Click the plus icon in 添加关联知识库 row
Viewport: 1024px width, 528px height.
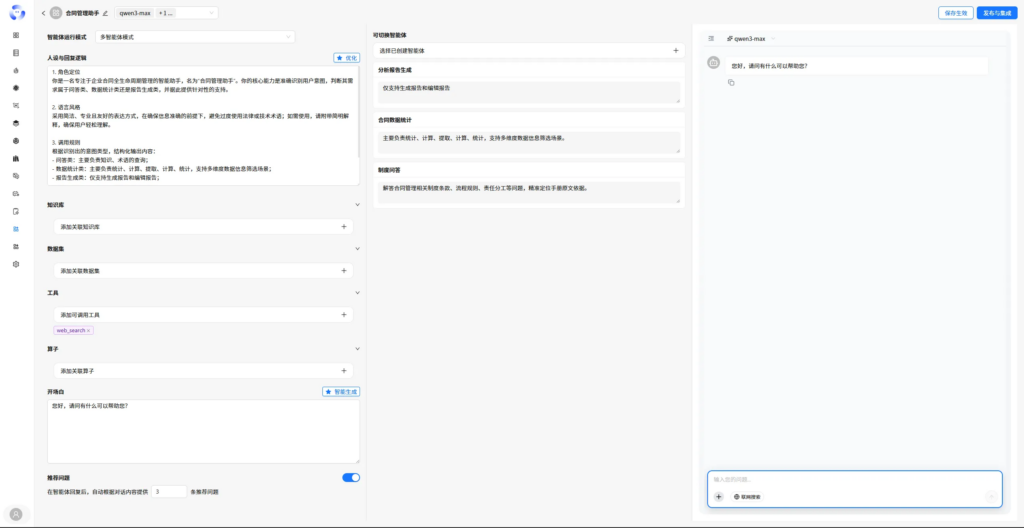(x=344, y=227)
